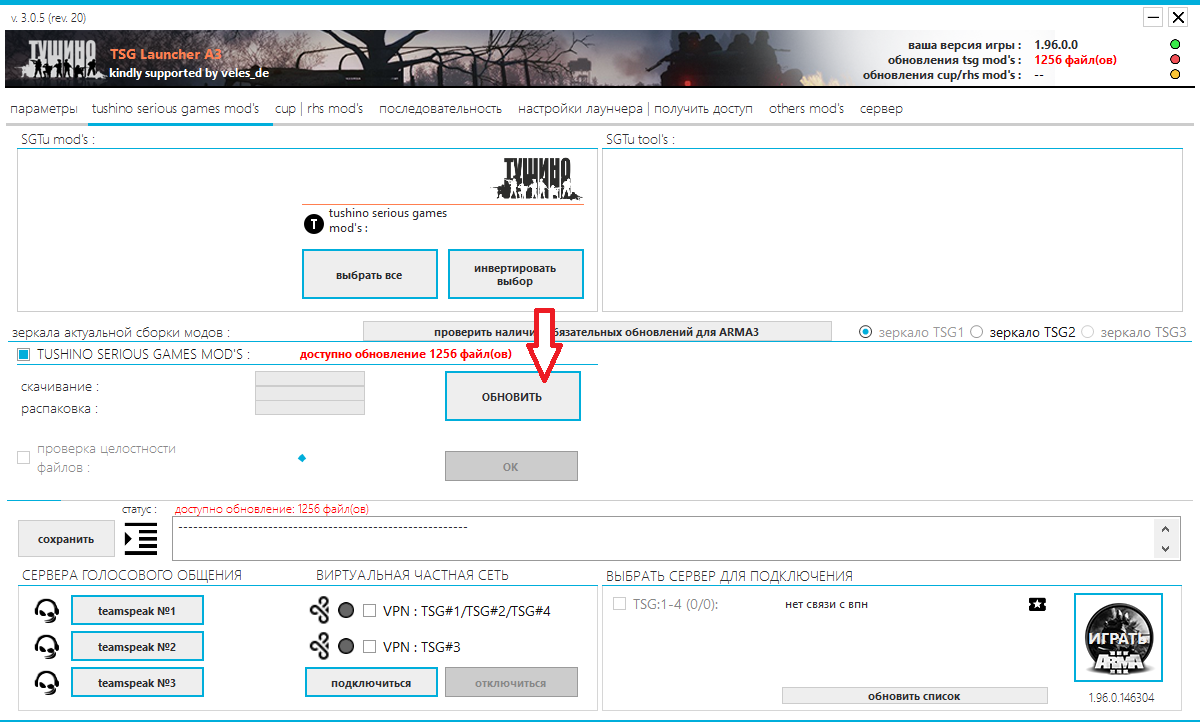Click the TSG:1-4 server favorite star icon

coord(1037,604)
